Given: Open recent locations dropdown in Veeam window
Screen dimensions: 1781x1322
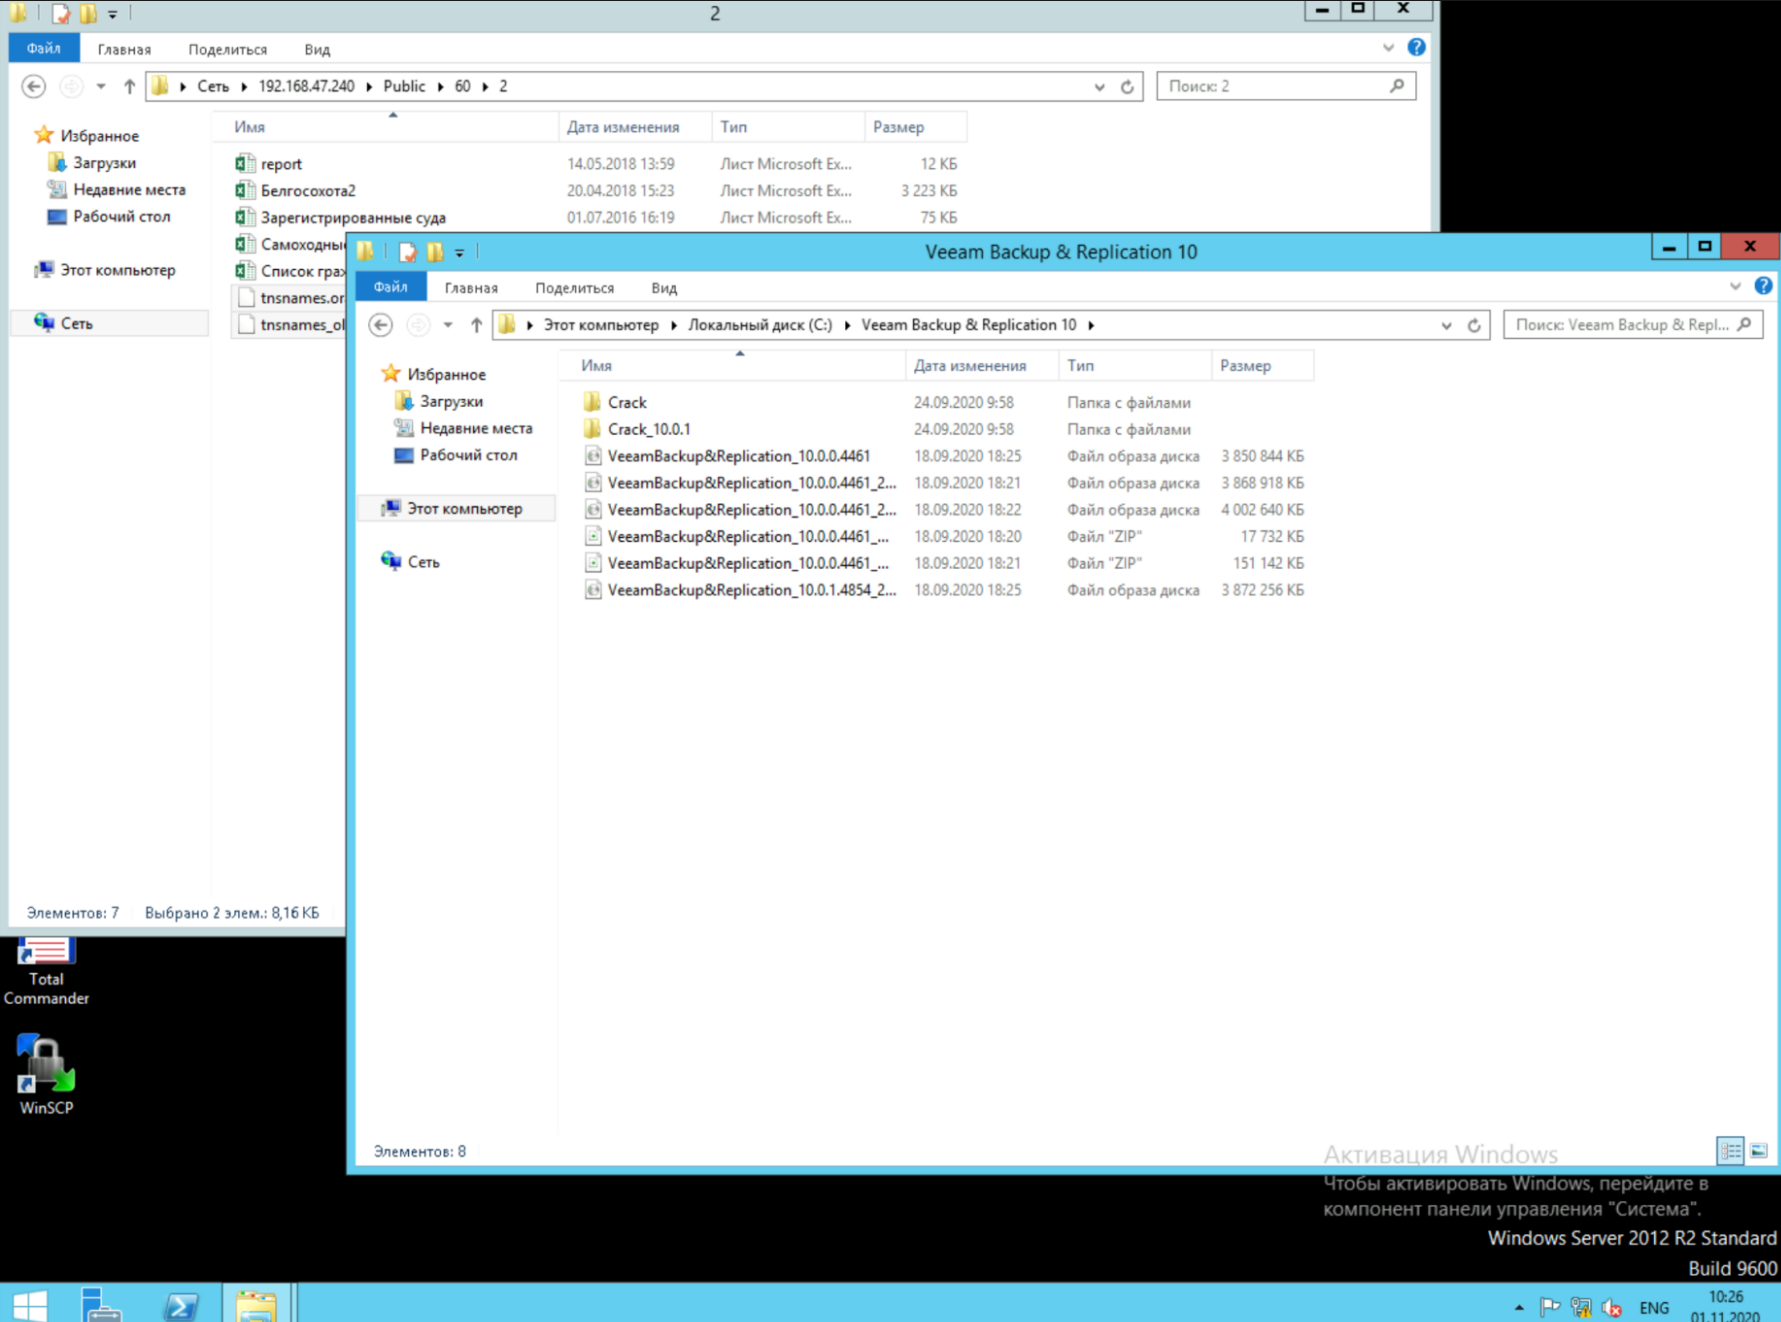Looking at the screenshot, I should 448,325.
